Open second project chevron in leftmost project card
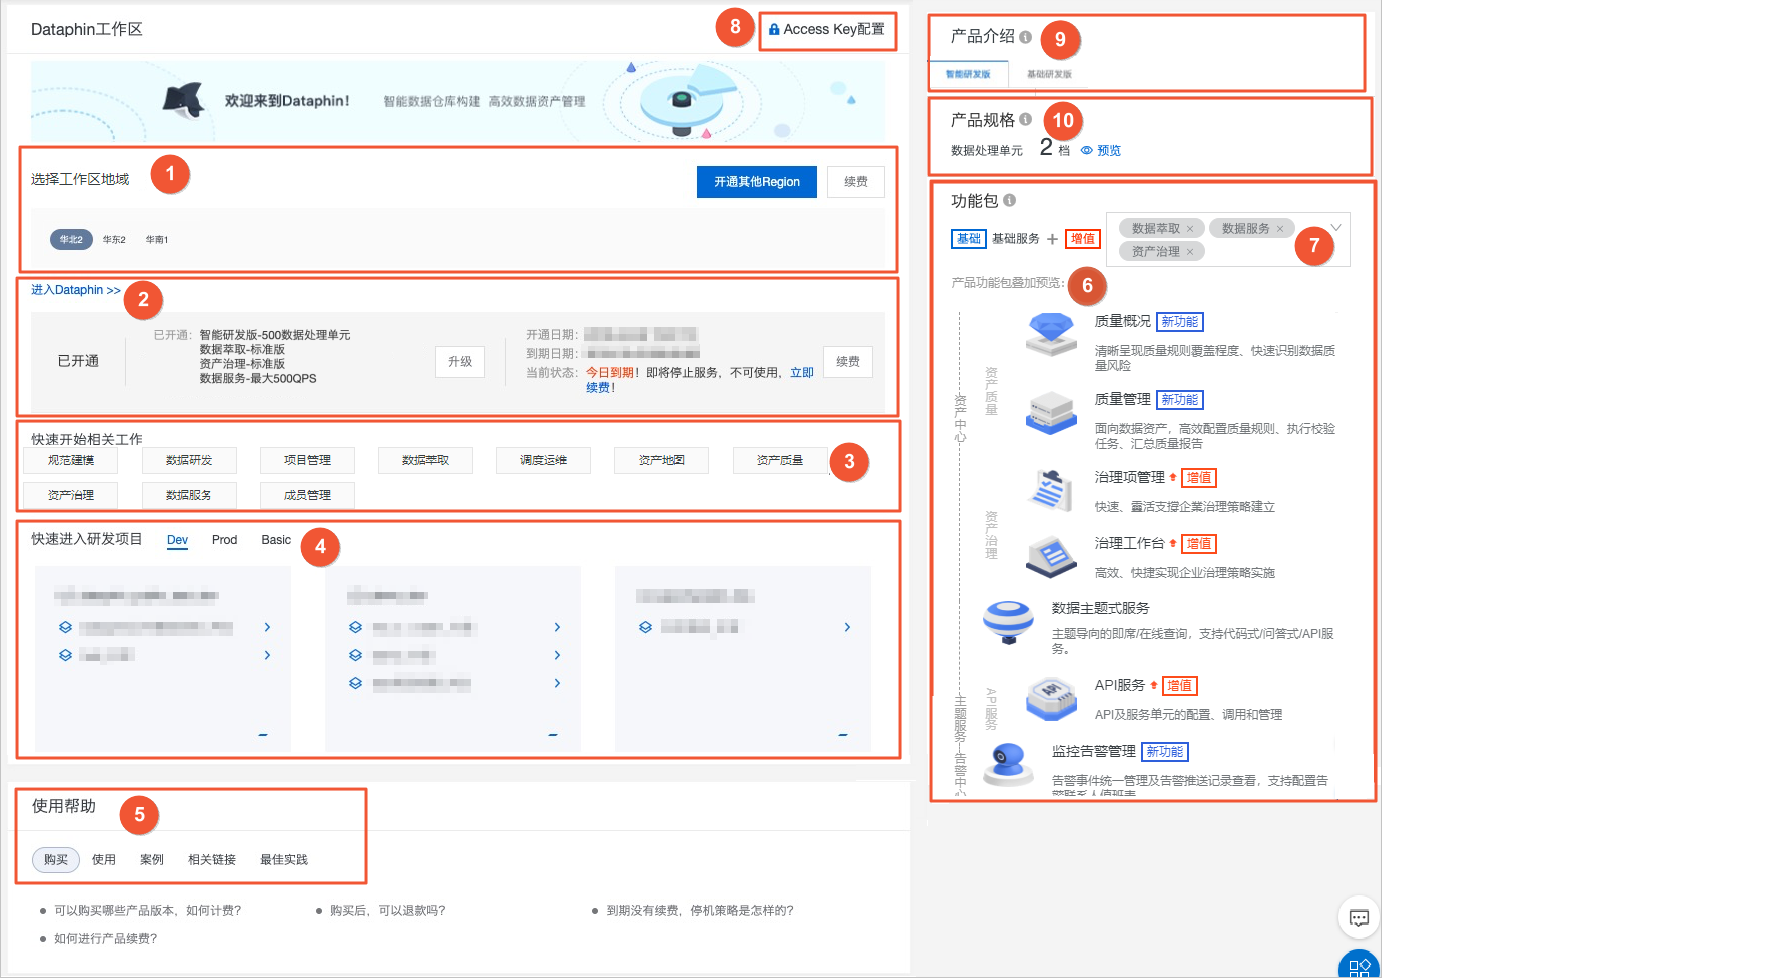1786x979 pixels. 267,655
